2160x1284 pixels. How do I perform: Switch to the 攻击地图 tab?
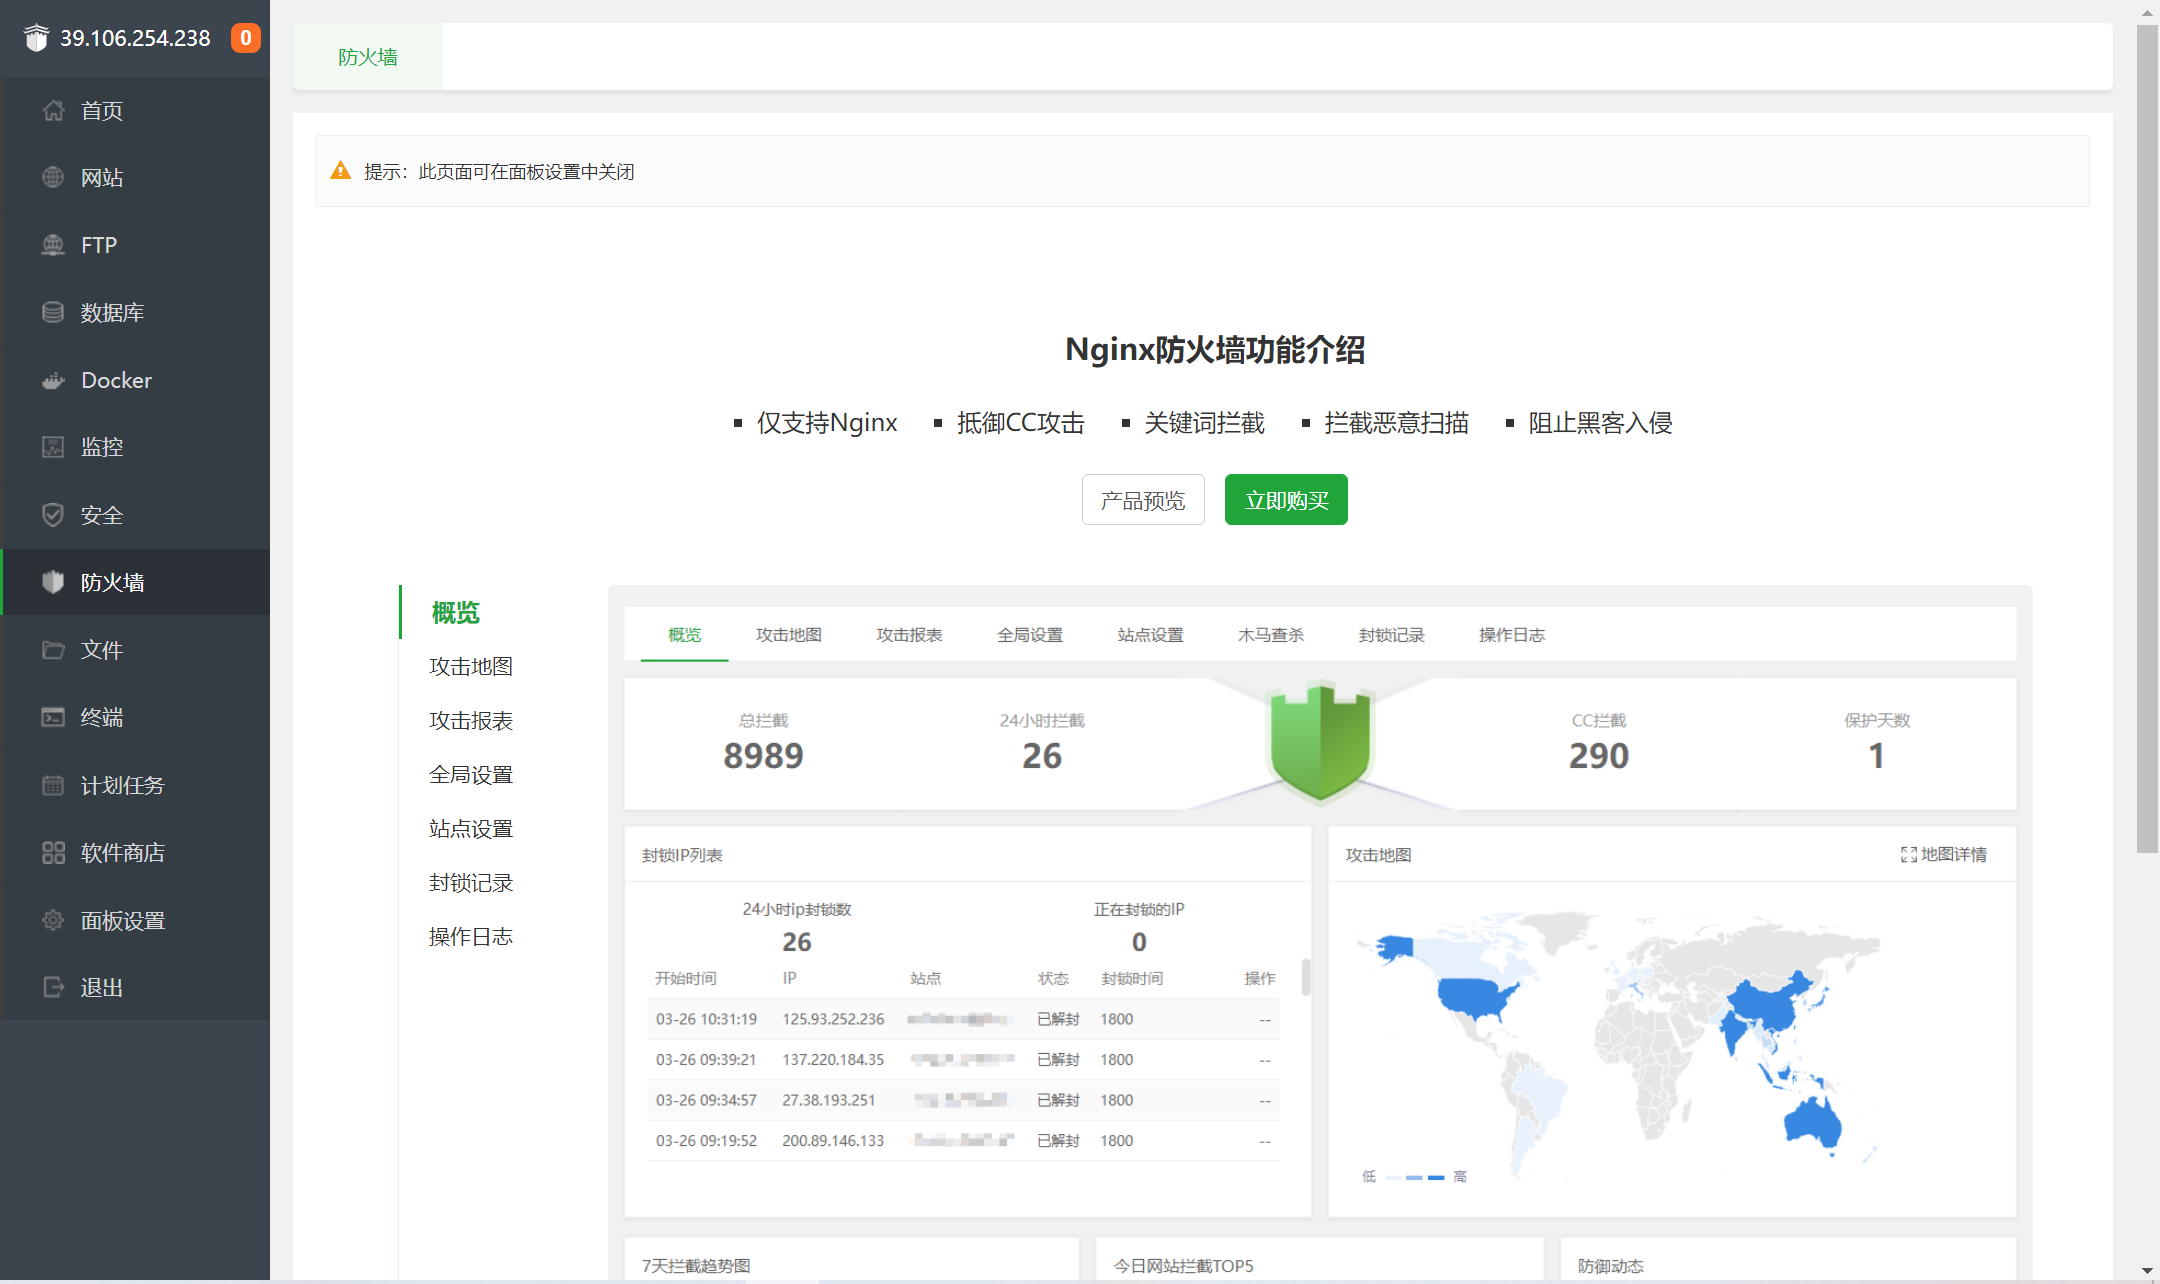pos(788,634)
